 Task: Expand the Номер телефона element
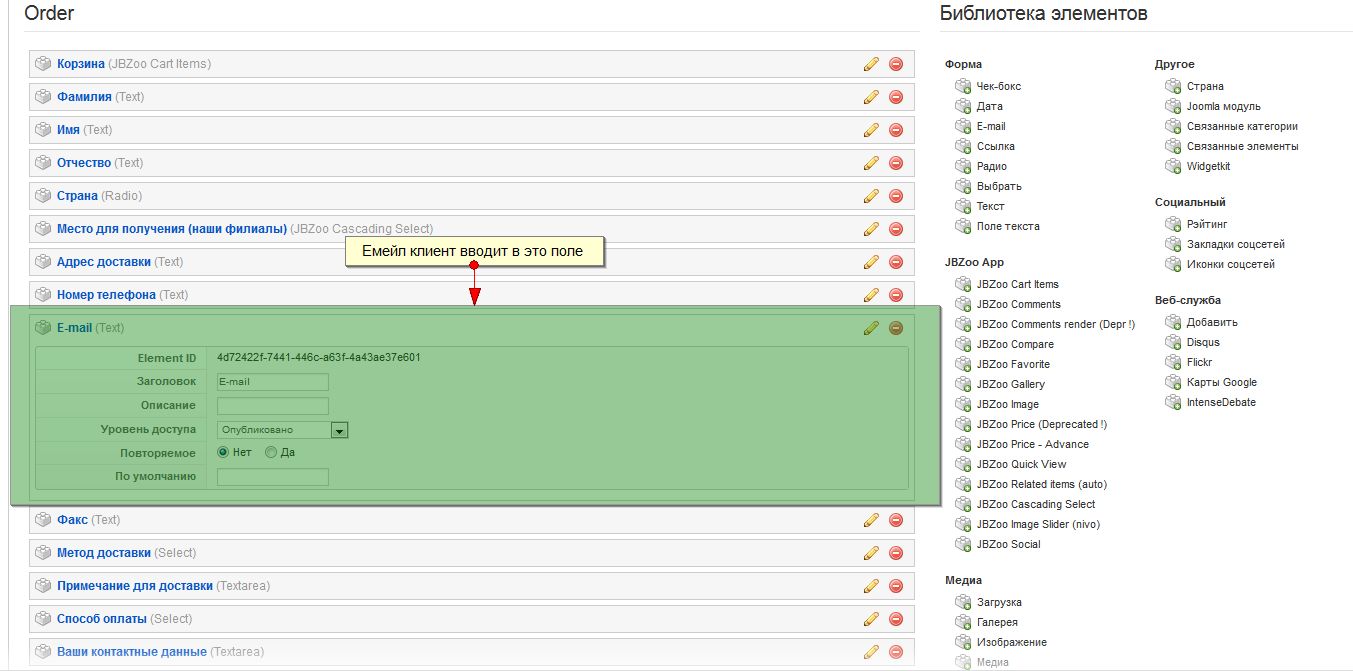[x=106, y=295]
